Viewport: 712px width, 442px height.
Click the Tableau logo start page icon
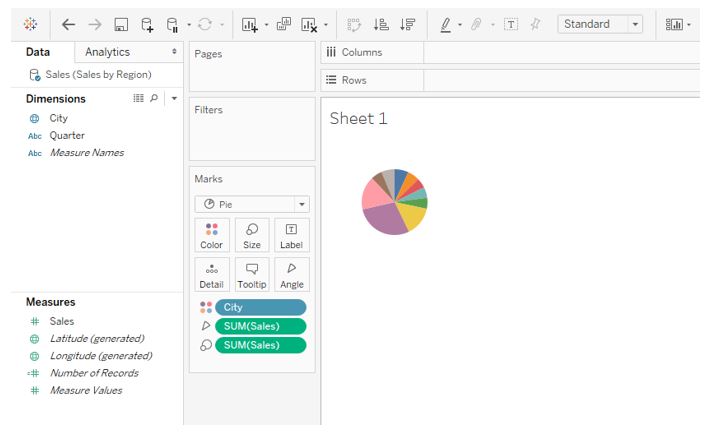pos(30,24)
